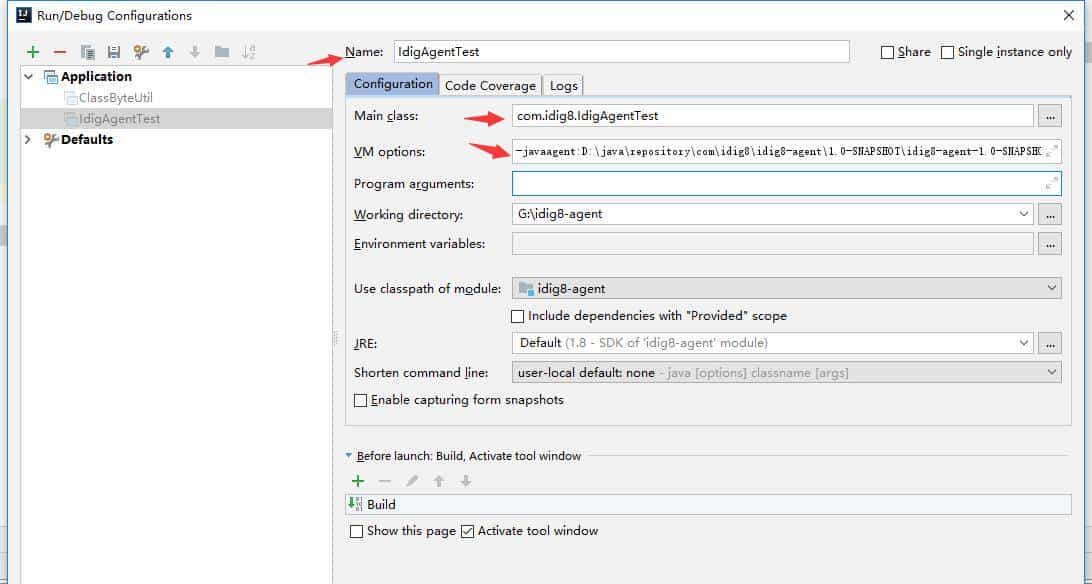1092x584 pixels.
Task: Add a Before launch task with plus
Action: (358, 481)
